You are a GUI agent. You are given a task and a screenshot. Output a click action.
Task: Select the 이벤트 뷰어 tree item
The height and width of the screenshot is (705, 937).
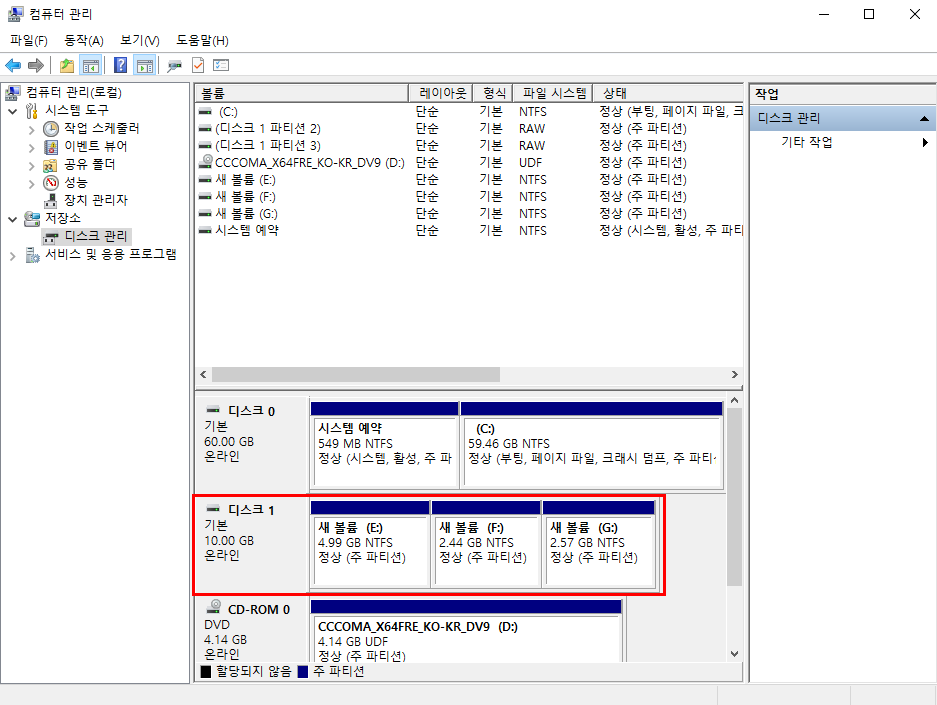point(96,146)
